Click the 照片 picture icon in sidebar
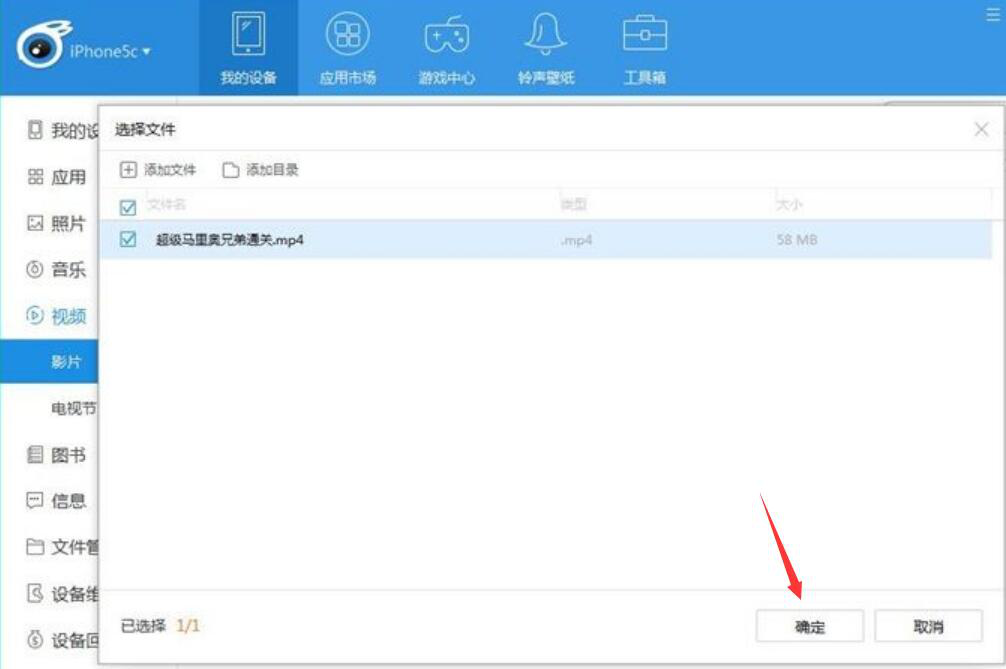 pyautogui.click(x=35, y=223)
